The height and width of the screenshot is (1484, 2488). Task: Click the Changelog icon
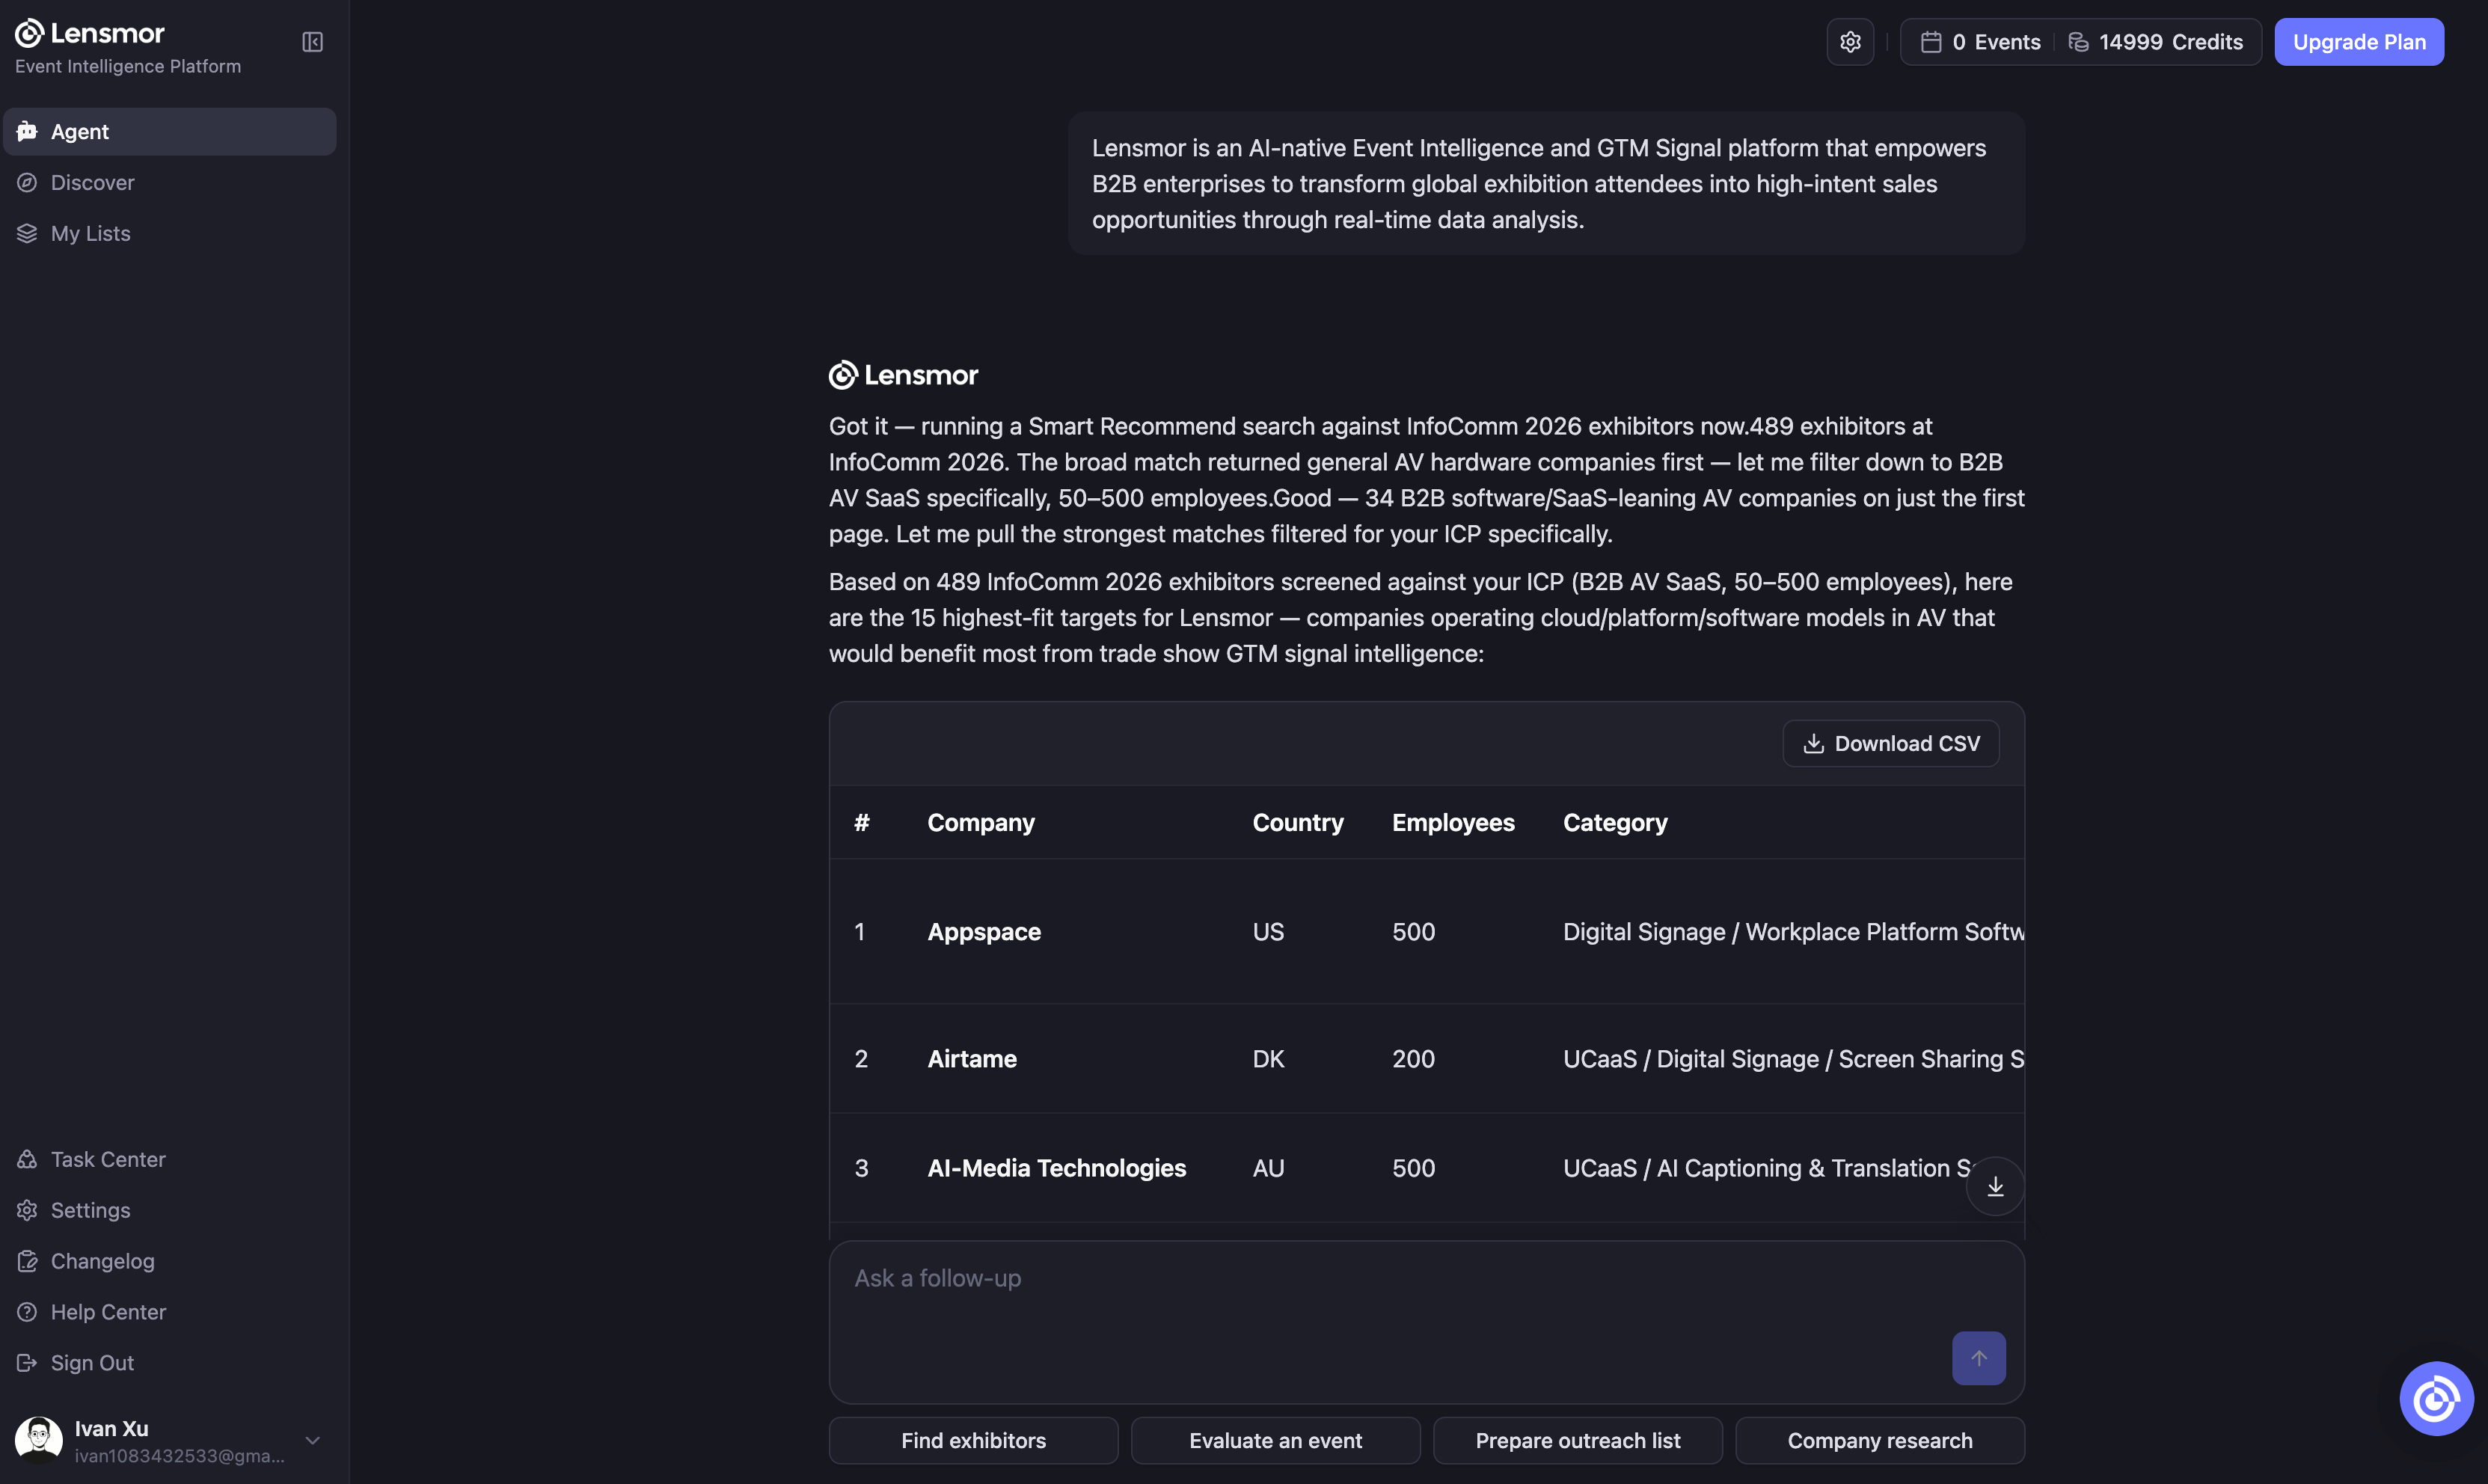27,1261
